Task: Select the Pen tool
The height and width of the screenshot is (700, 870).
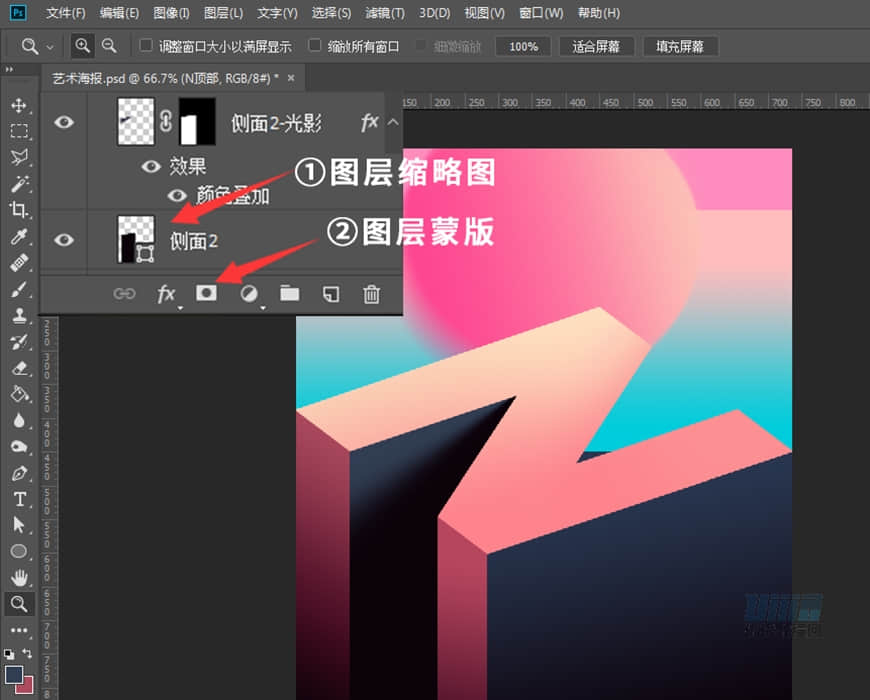Action: (19, 473)
